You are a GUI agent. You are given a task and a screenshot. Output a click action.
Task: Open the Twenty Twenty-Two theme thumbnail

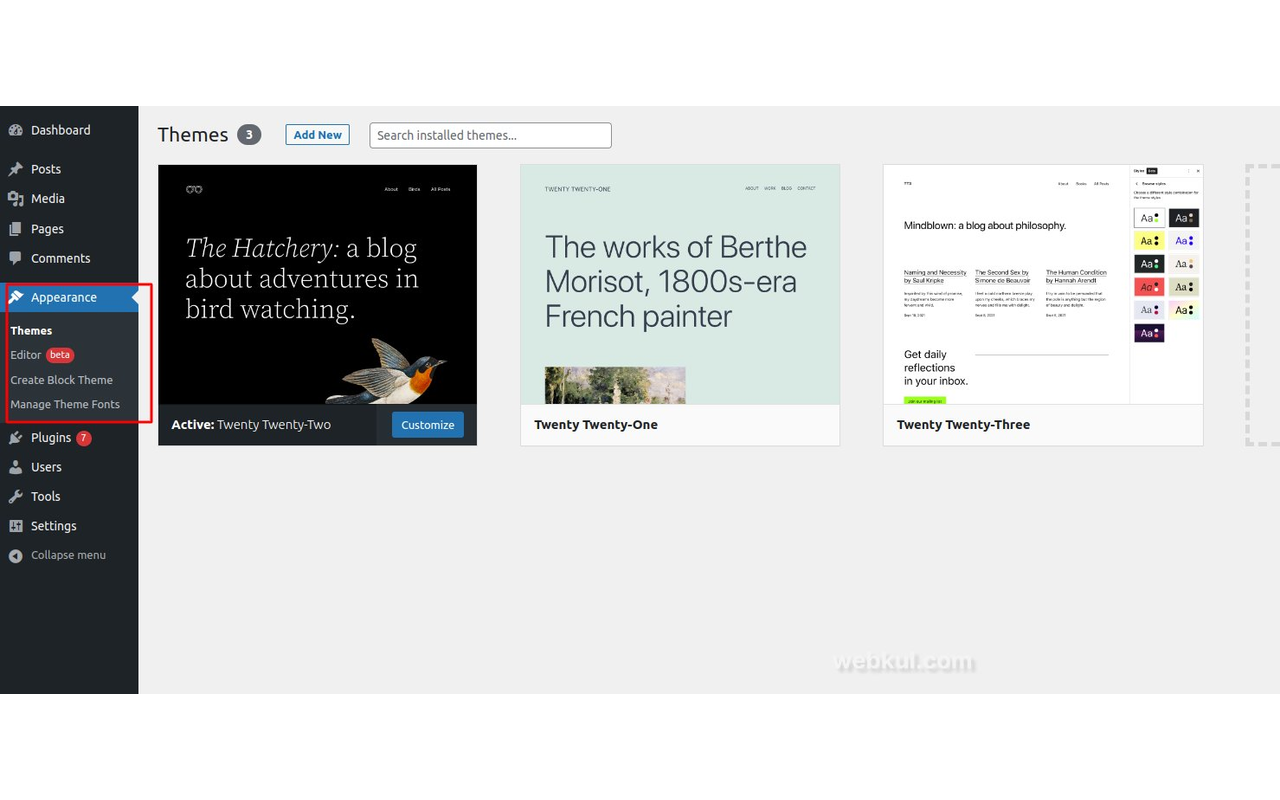click(318, 285)
